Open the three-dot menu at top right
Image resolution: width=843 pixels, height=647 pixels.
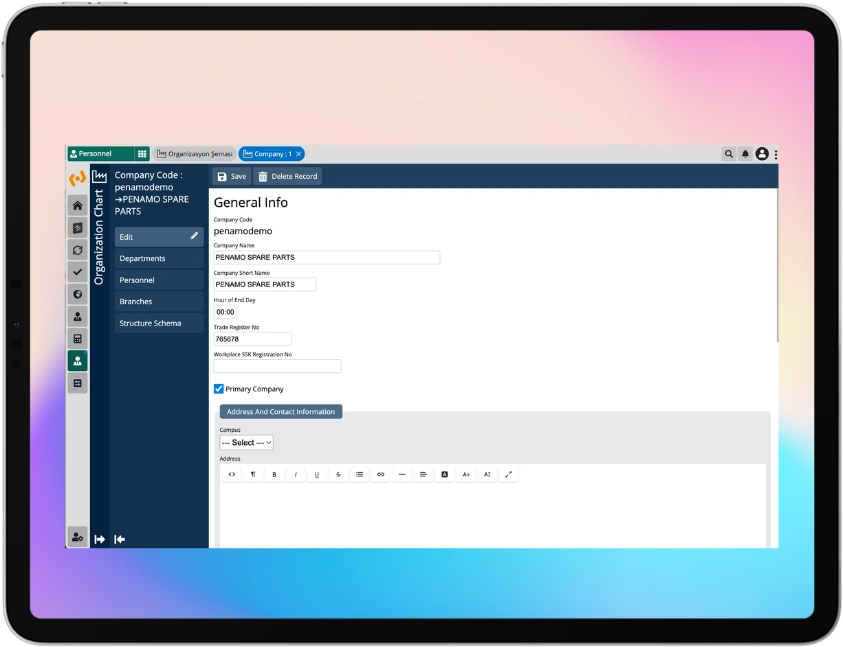point(776,154)
